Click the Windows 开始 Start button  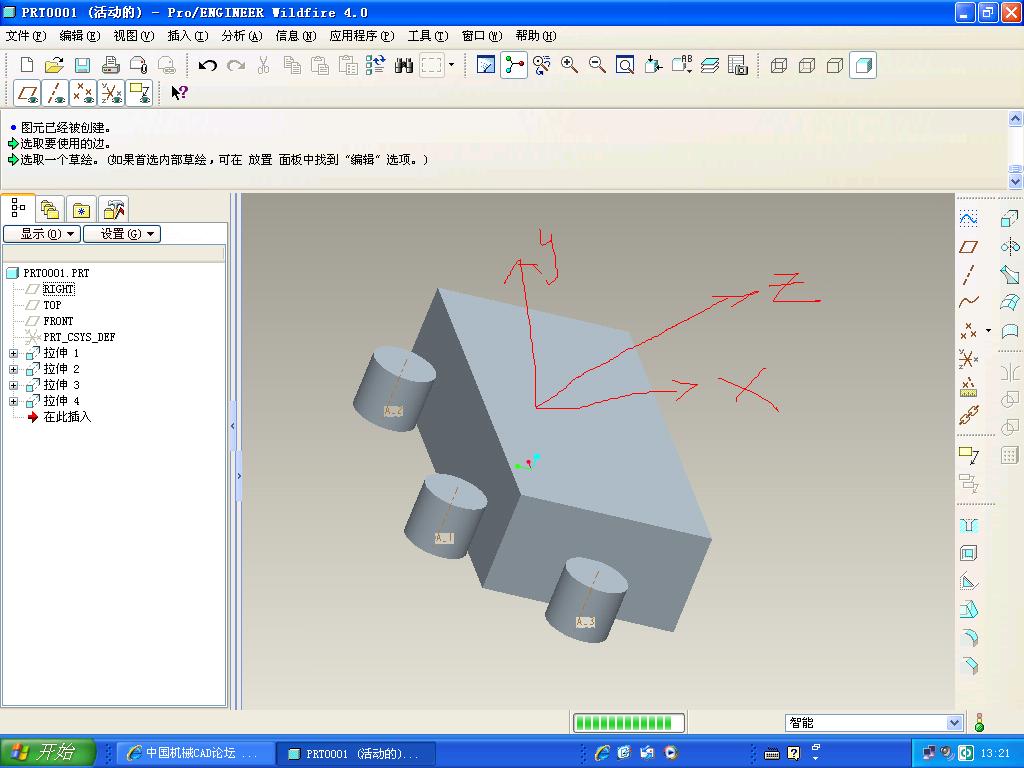tap(48, 752)
